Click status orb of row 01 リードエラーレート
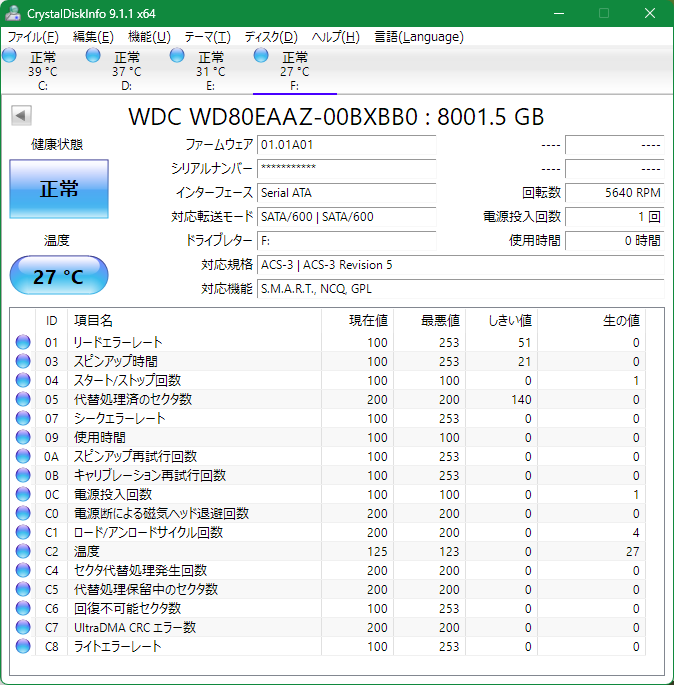Screen dimensions: 674x685 coord(23,342)
